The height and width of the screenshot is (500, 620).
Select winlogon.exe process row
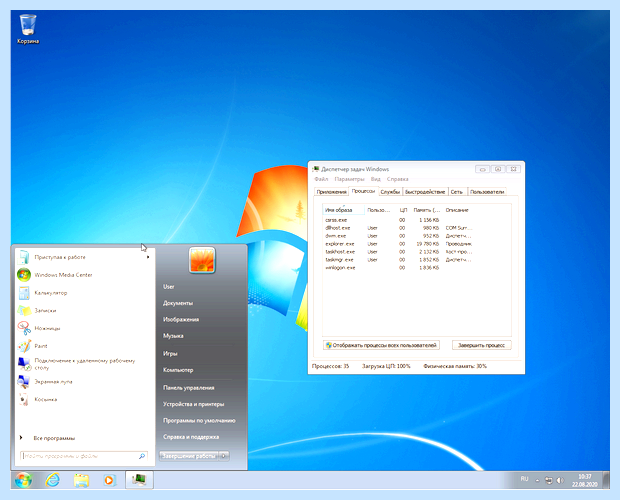point(399,268)
